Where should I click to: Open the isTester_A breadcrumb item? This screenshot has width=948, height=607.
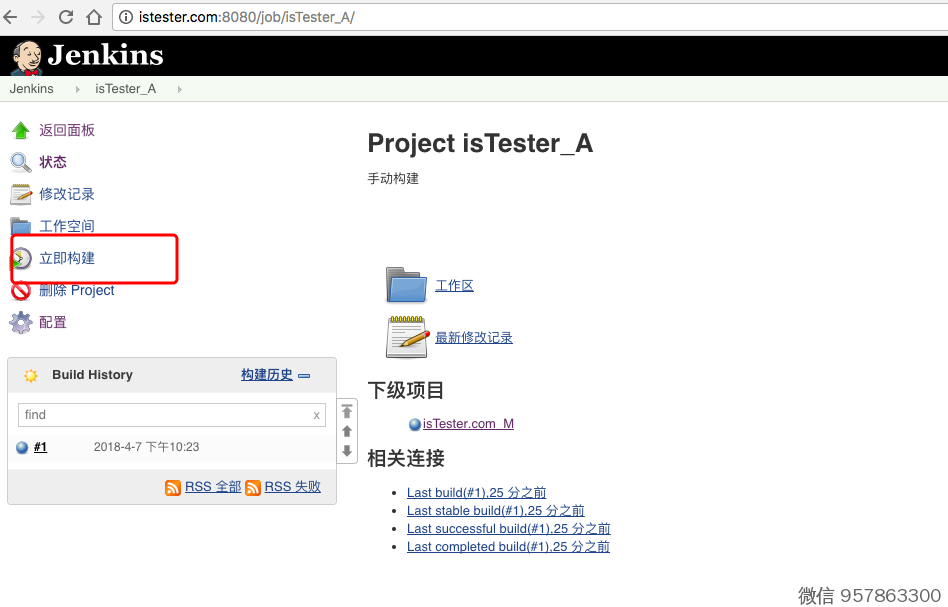pyautogui.click(x=125, y=89)
